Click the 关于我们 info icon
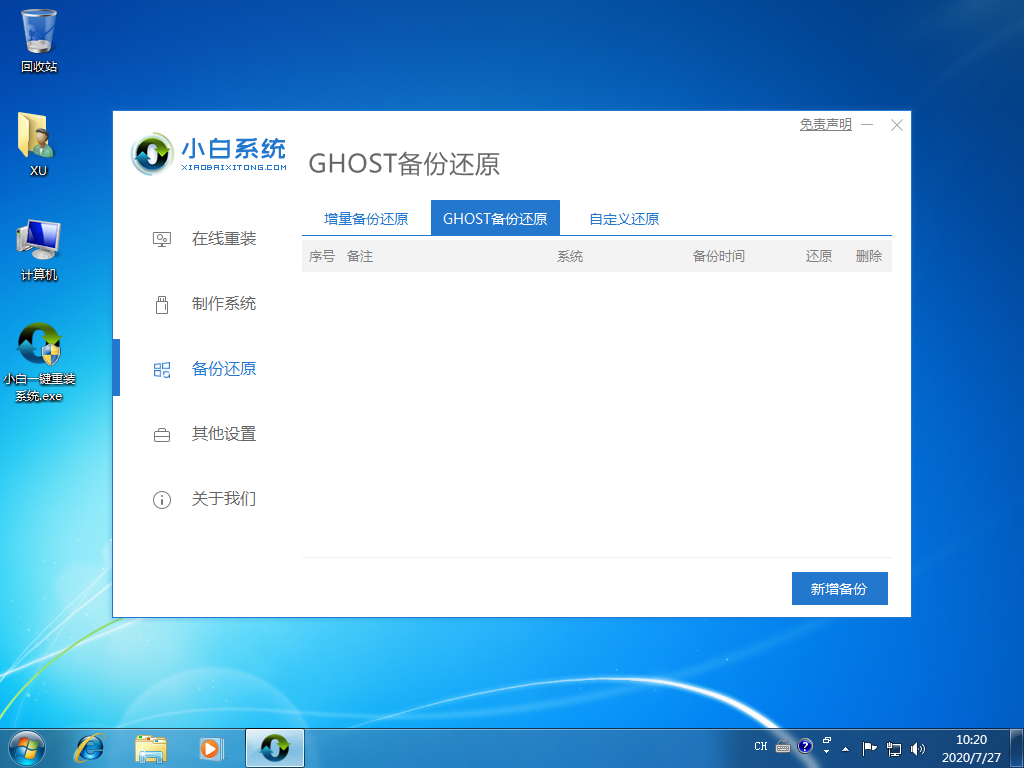This screenshot has width=1024, height=768. coord(161,499)
